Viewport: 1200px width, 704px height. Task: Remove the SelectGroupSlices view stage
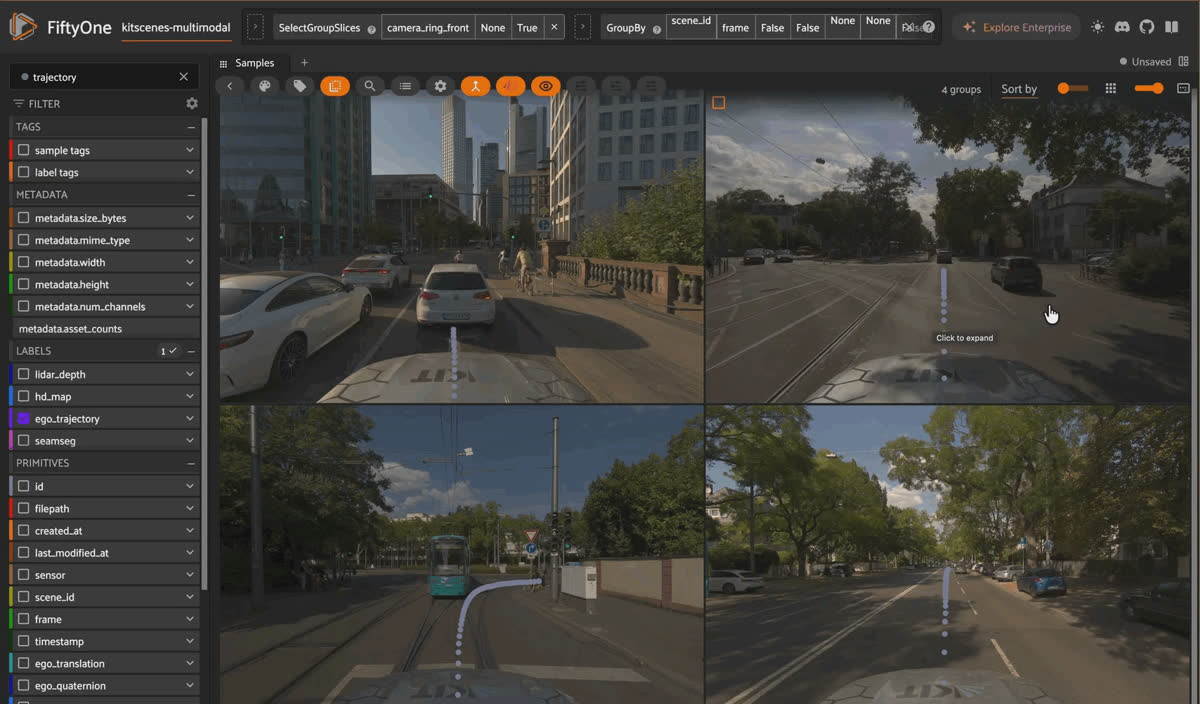pyautogui.click(x=555, y=28)
